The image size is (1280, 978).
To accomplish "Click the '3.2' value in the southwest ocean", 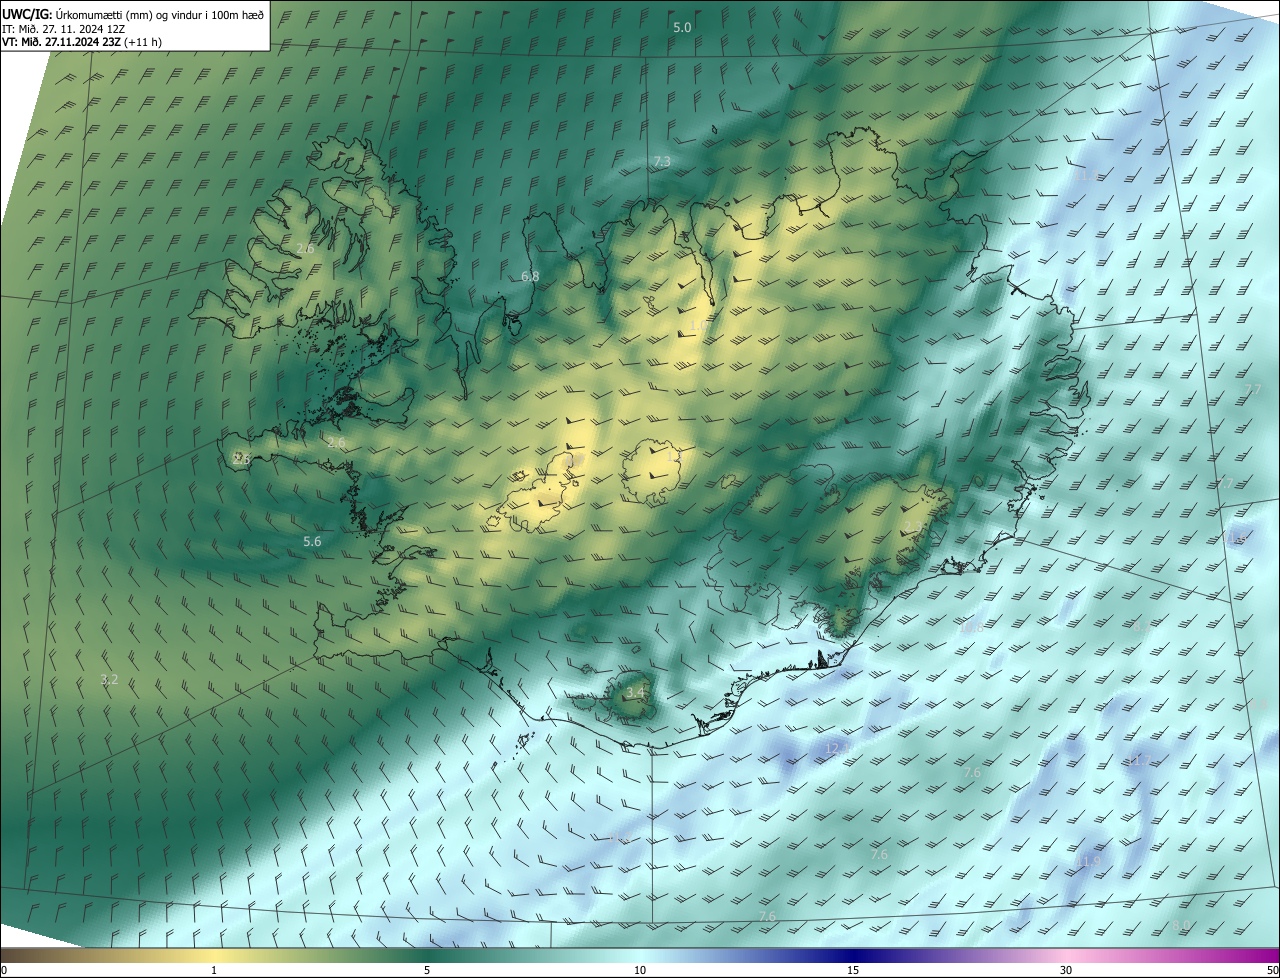I will click(x=109, y=679).
